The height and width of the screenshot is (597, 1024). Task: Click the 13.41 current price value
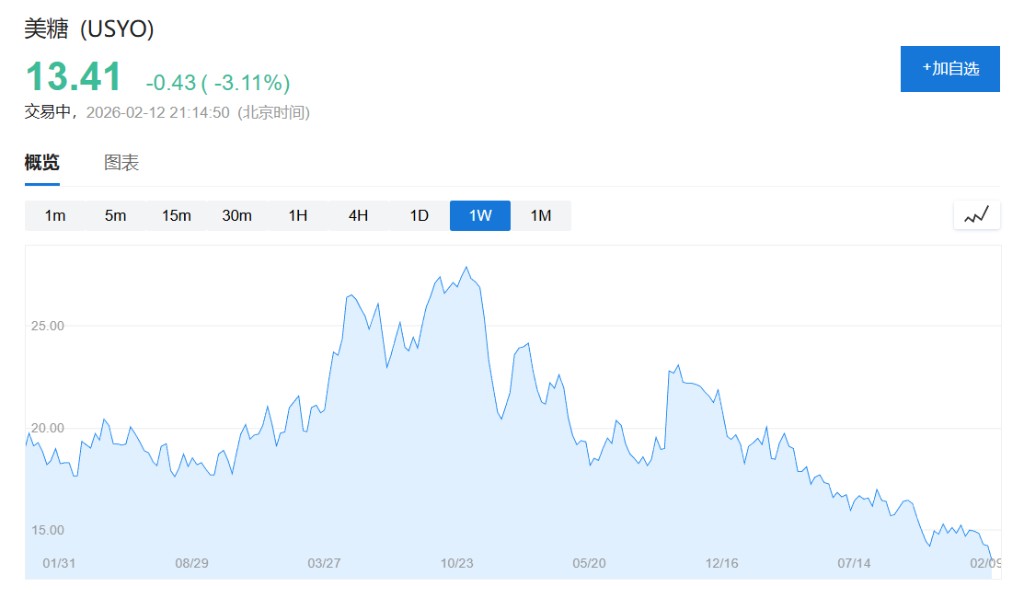[x=73, y=77]
